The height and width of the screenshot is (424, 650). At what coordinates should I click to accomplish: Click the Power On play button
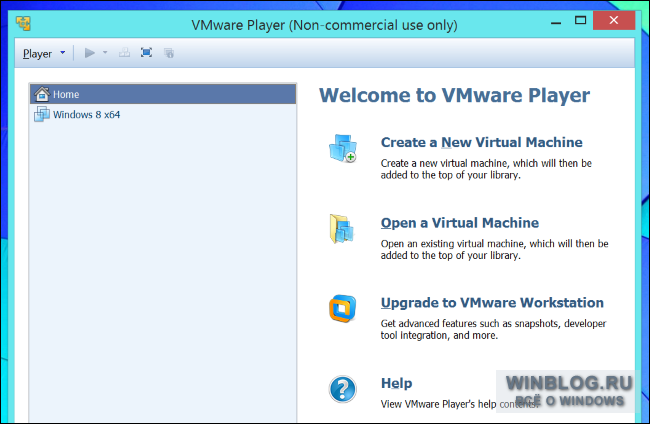click(90, 53)
